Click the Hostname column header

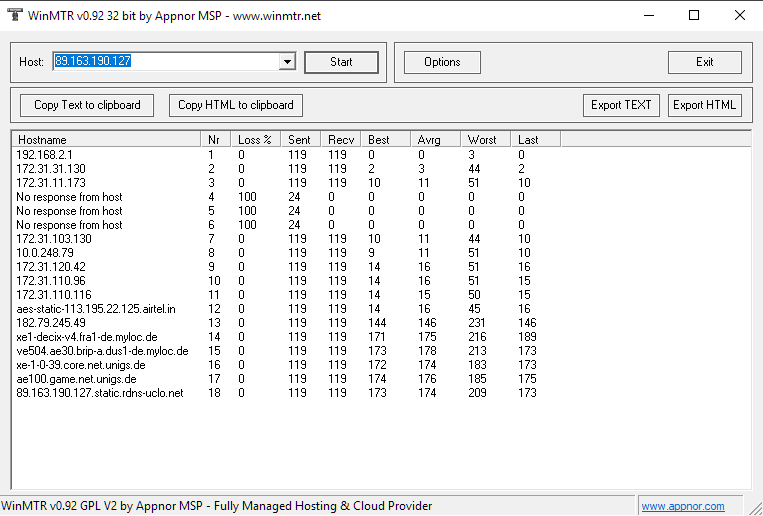click(106, 140)
